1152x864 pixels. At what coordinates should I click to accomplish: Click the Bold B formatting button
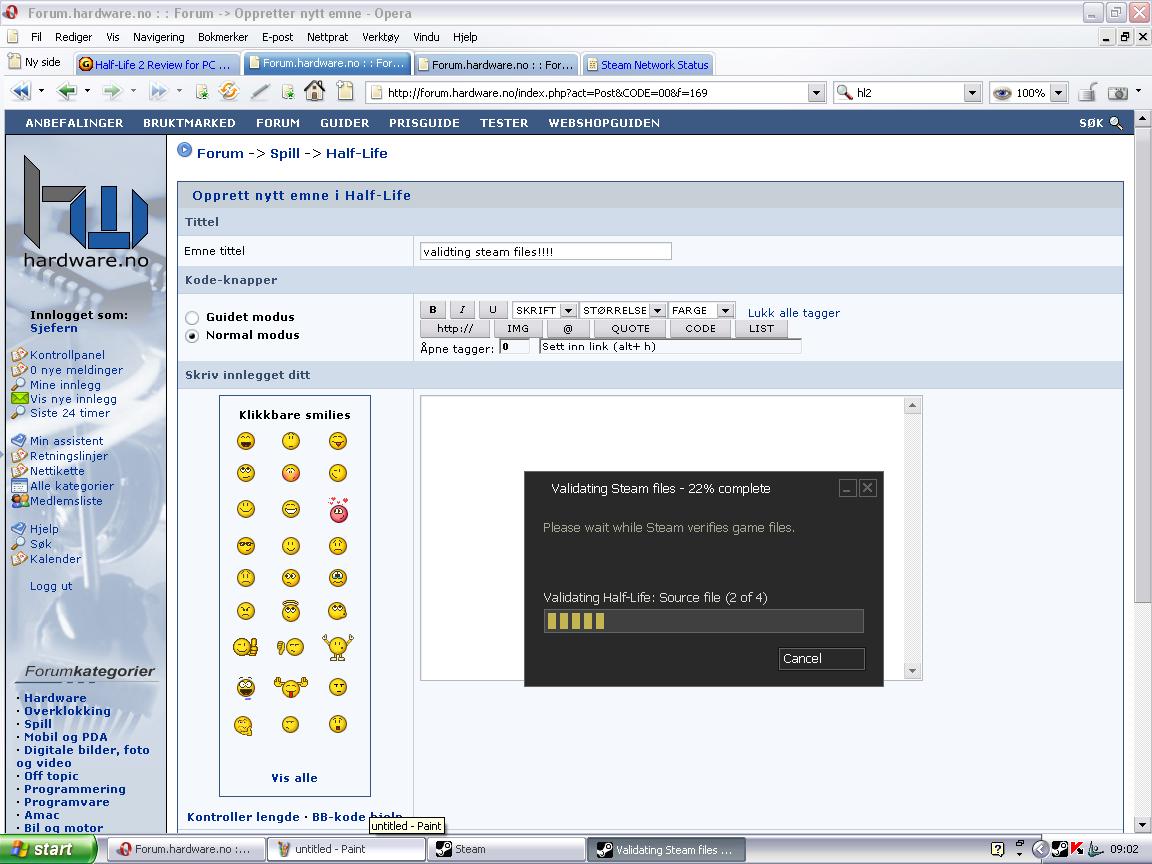[433, 310]
